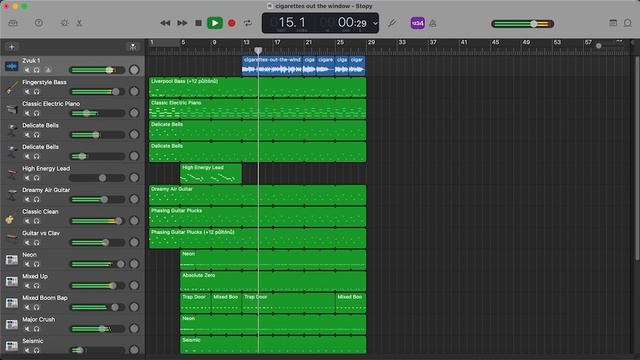Click bar 33 on the ruler
The image size is (640, 360).
click(x=402, y=42)
